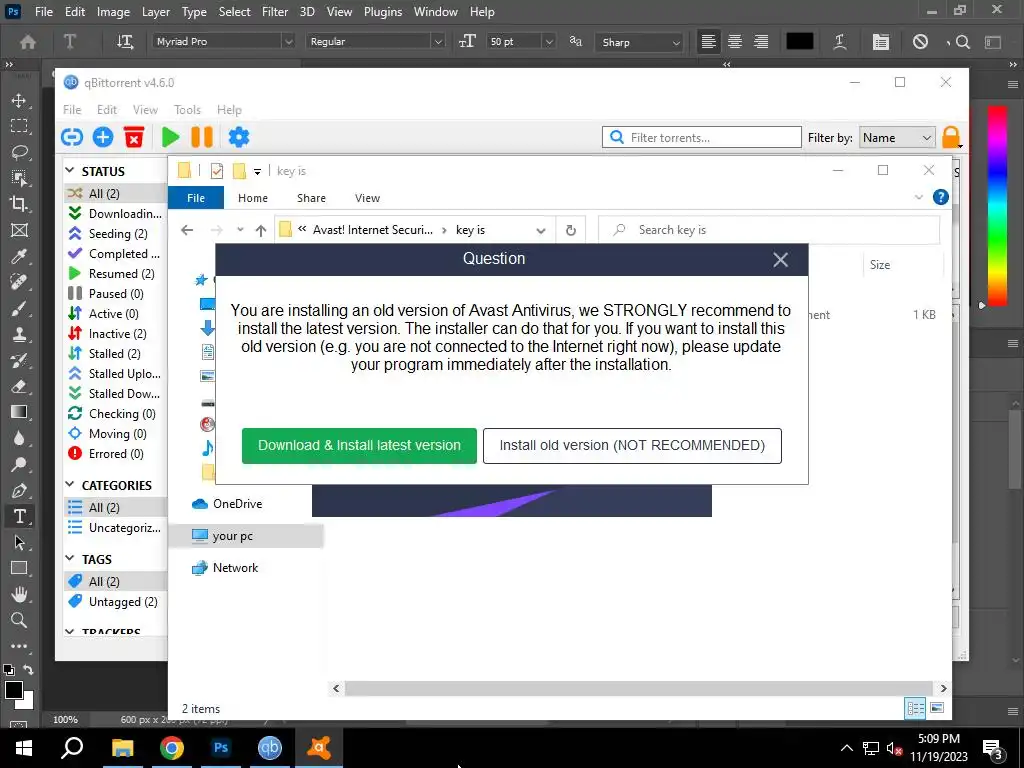The height and width of the screenshot is (768, 1024).
Task: Click the Explorer horizontal scrollbar
Action: tap(639, 688)
